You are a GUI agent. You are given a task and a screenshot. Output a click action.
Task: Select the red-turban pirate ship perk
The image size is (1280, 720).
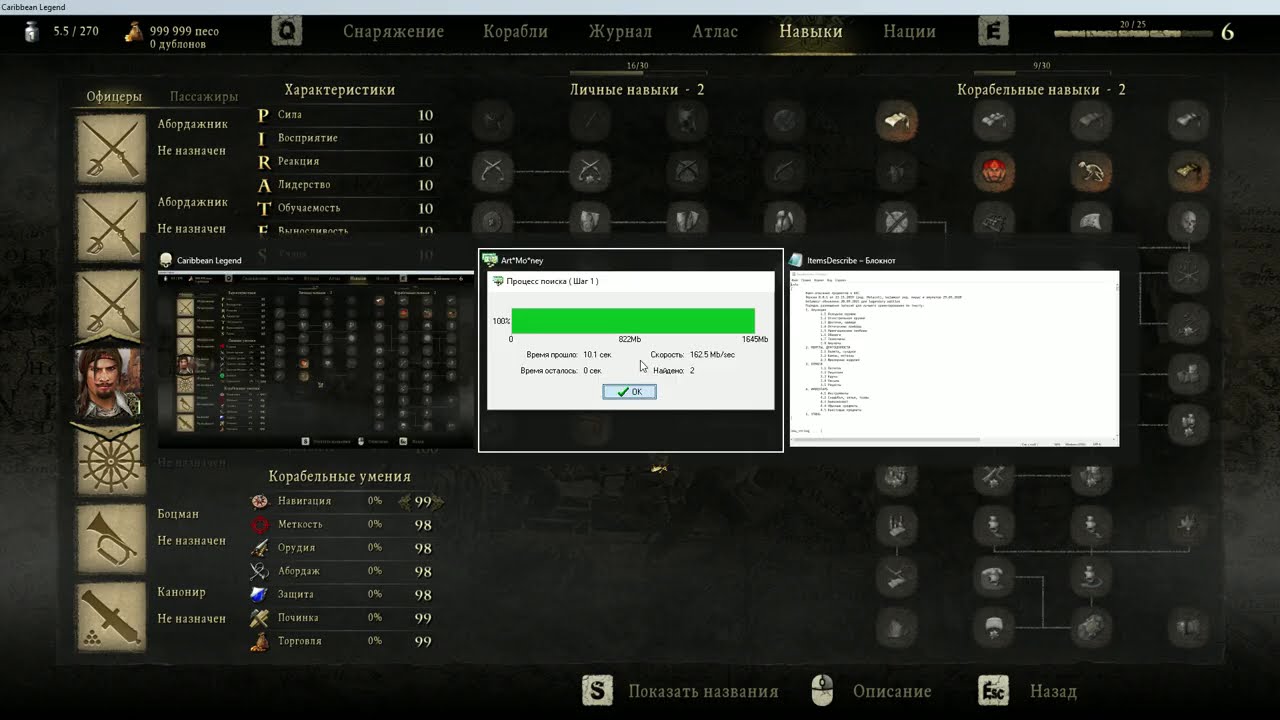pos(993,171)
